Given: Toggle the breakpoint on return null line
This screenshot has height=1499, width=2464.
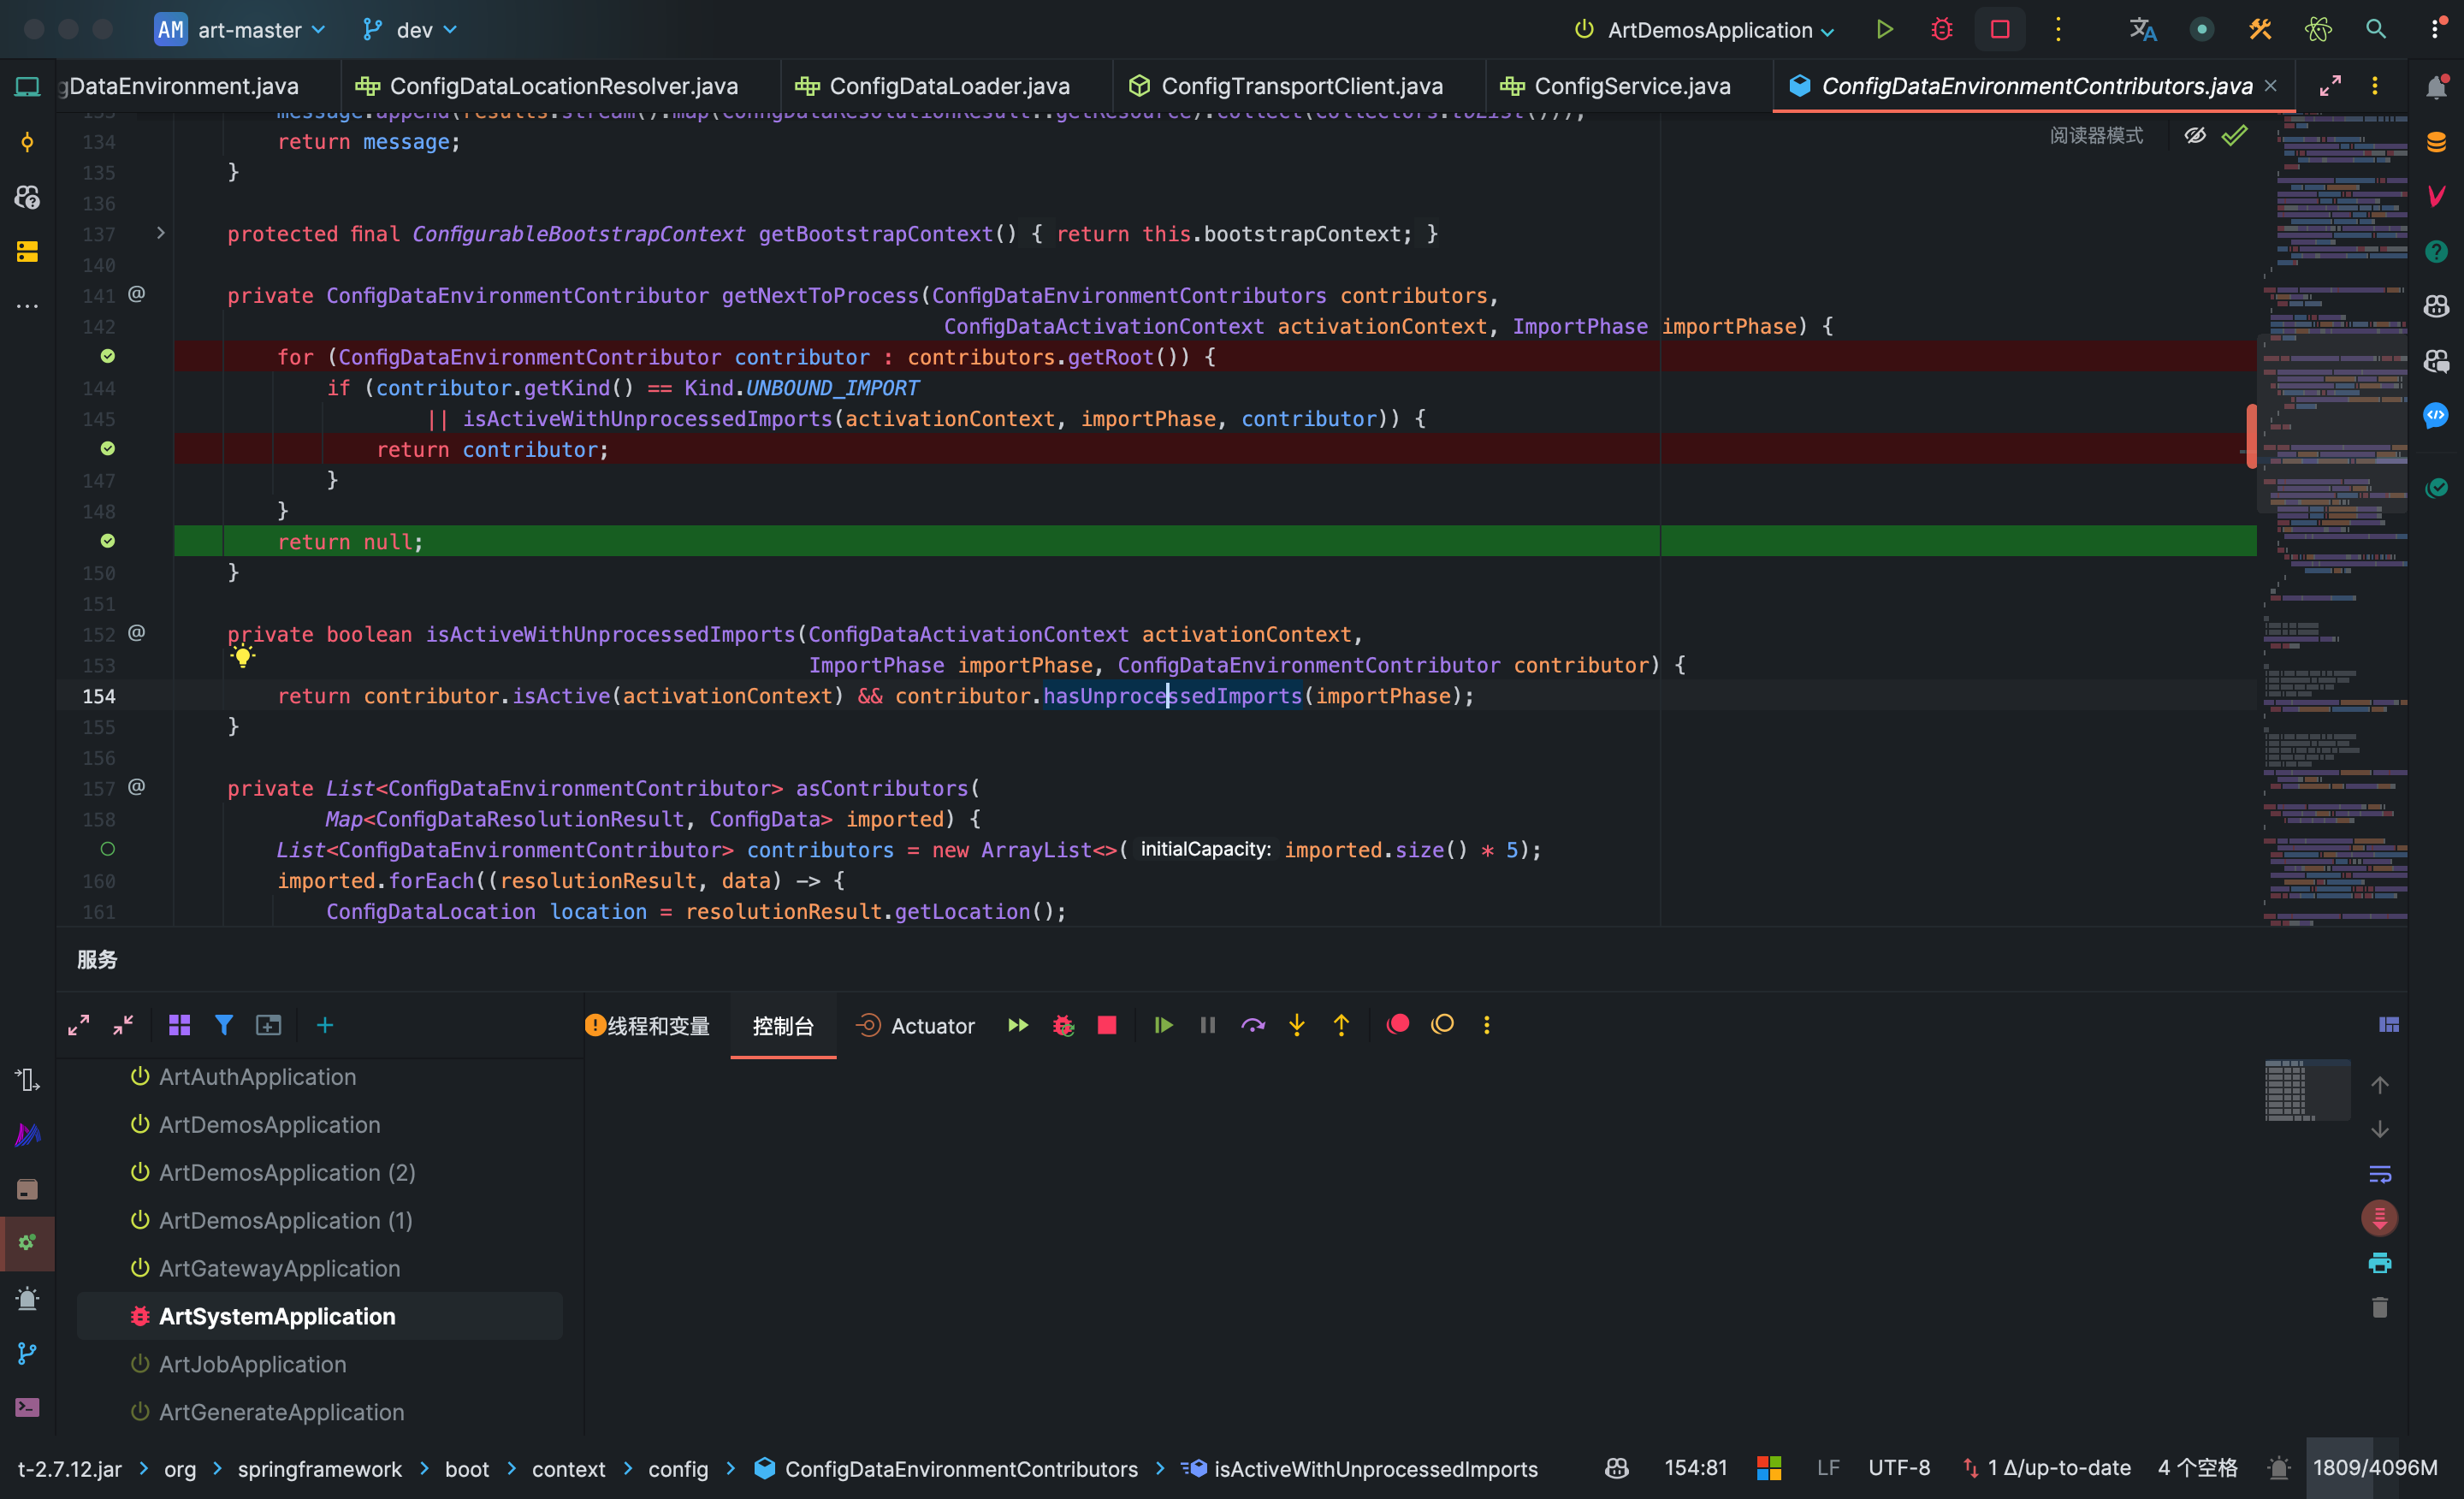Looking at the screenshot, I should pos(108,541).
